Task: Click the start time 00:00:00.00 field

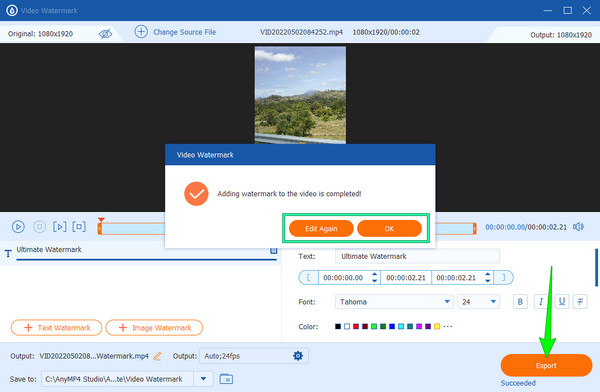Action: coord(343,278)
